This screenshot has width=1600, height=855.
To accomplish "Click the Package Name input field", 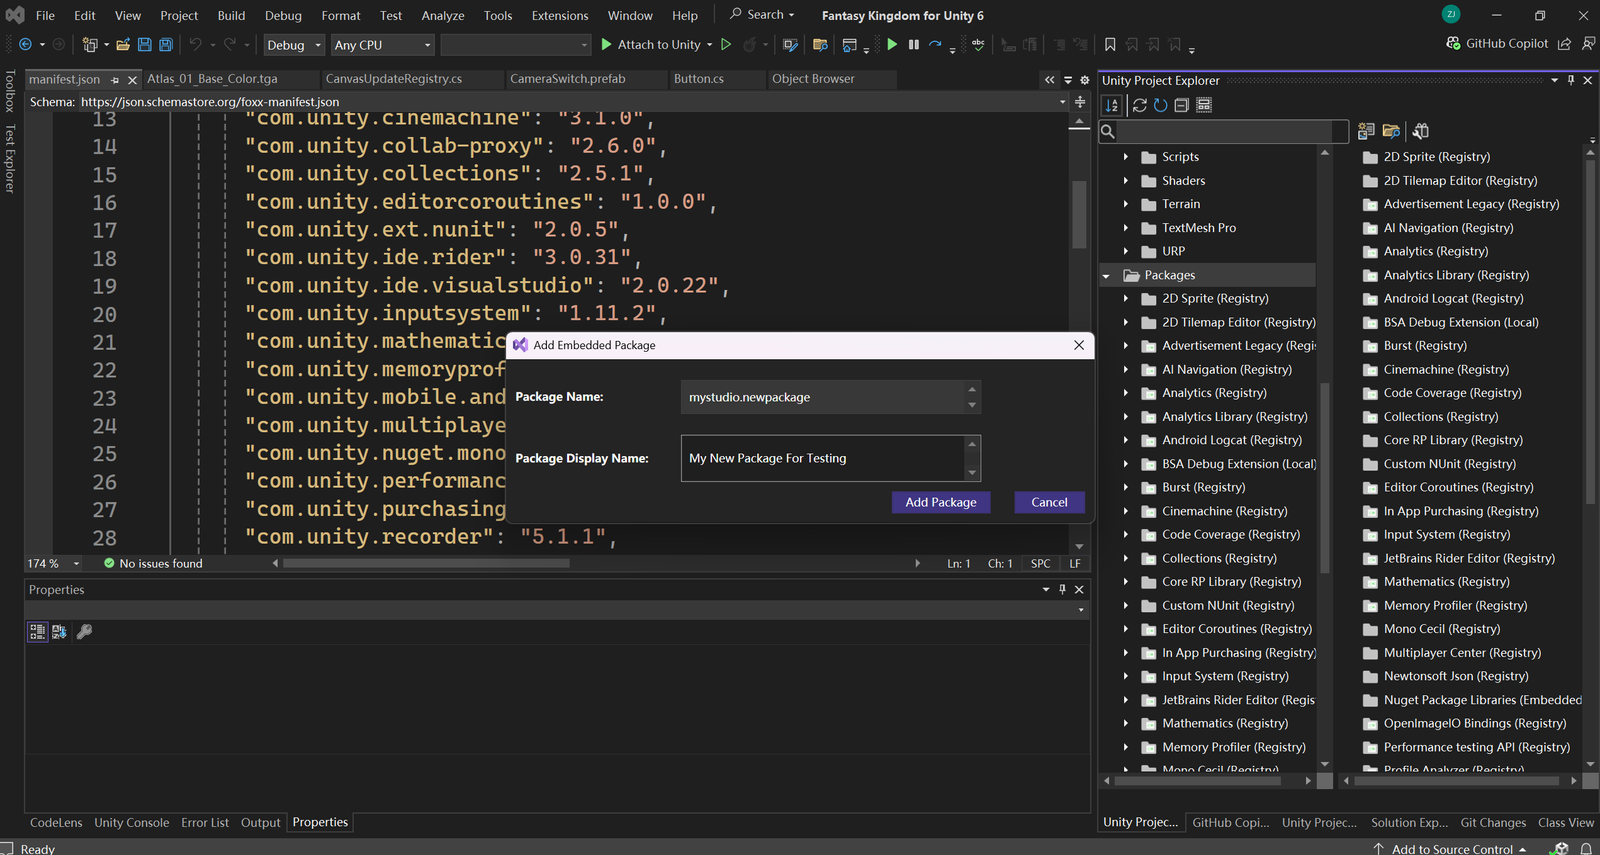I will coord(822,397).
